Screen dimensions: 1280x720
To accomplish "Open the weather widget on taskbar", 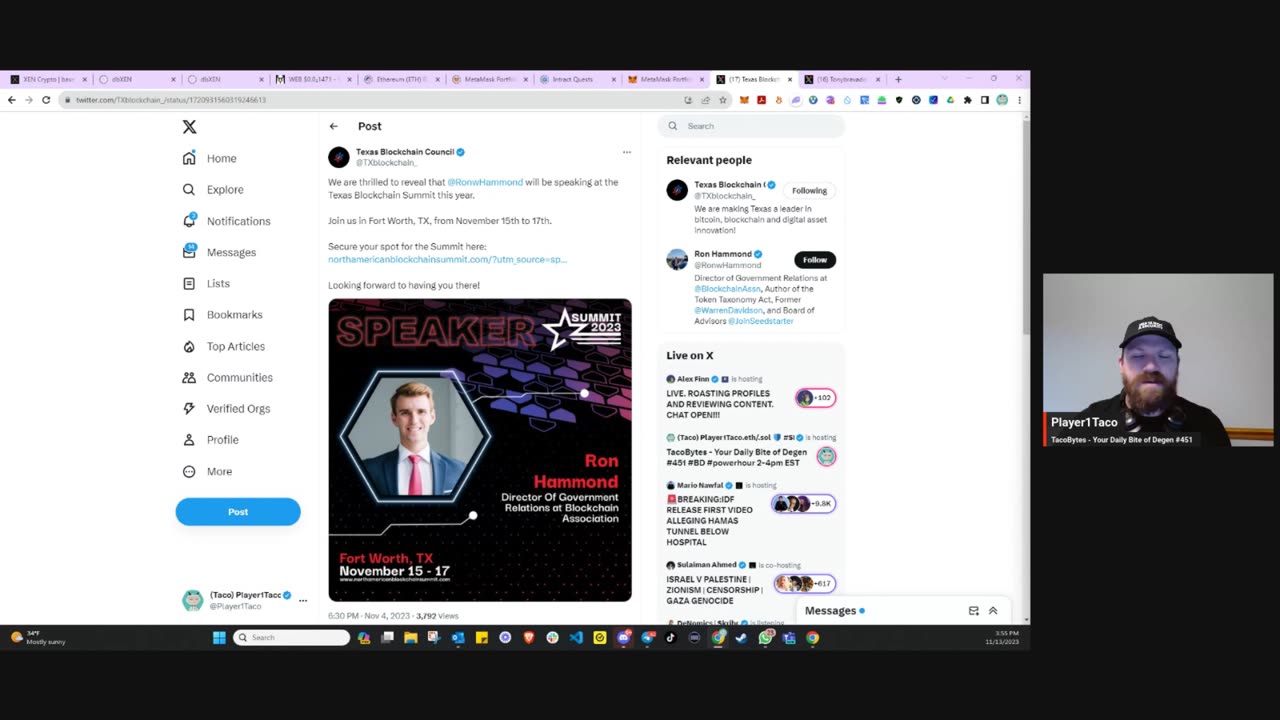I will click(x=38, y=637).
